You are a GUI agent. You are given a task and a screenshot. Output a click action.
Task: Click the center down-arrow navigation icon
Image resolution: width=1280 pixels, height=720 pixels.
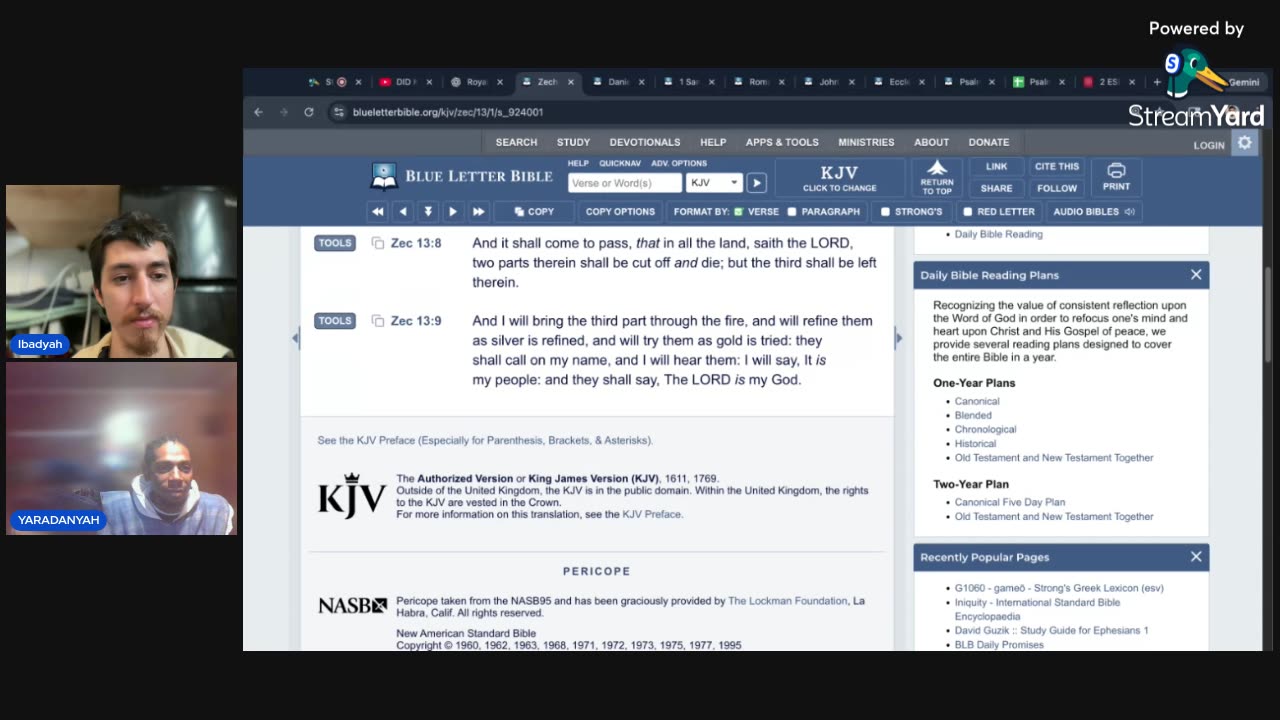(x=428, y=212)
